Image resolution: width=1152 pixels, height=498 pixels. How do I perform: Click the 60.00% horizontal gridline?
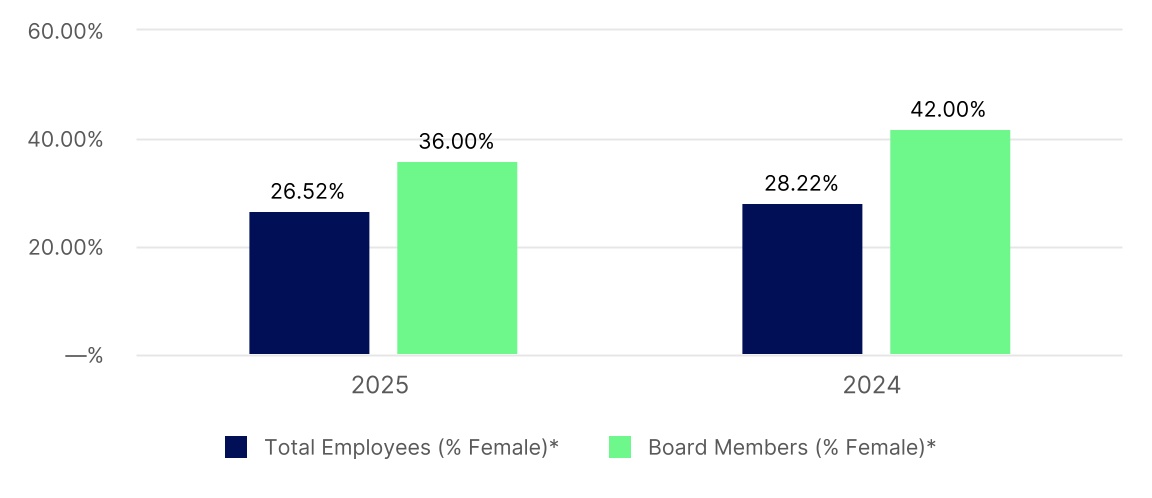tap(630, 30)
